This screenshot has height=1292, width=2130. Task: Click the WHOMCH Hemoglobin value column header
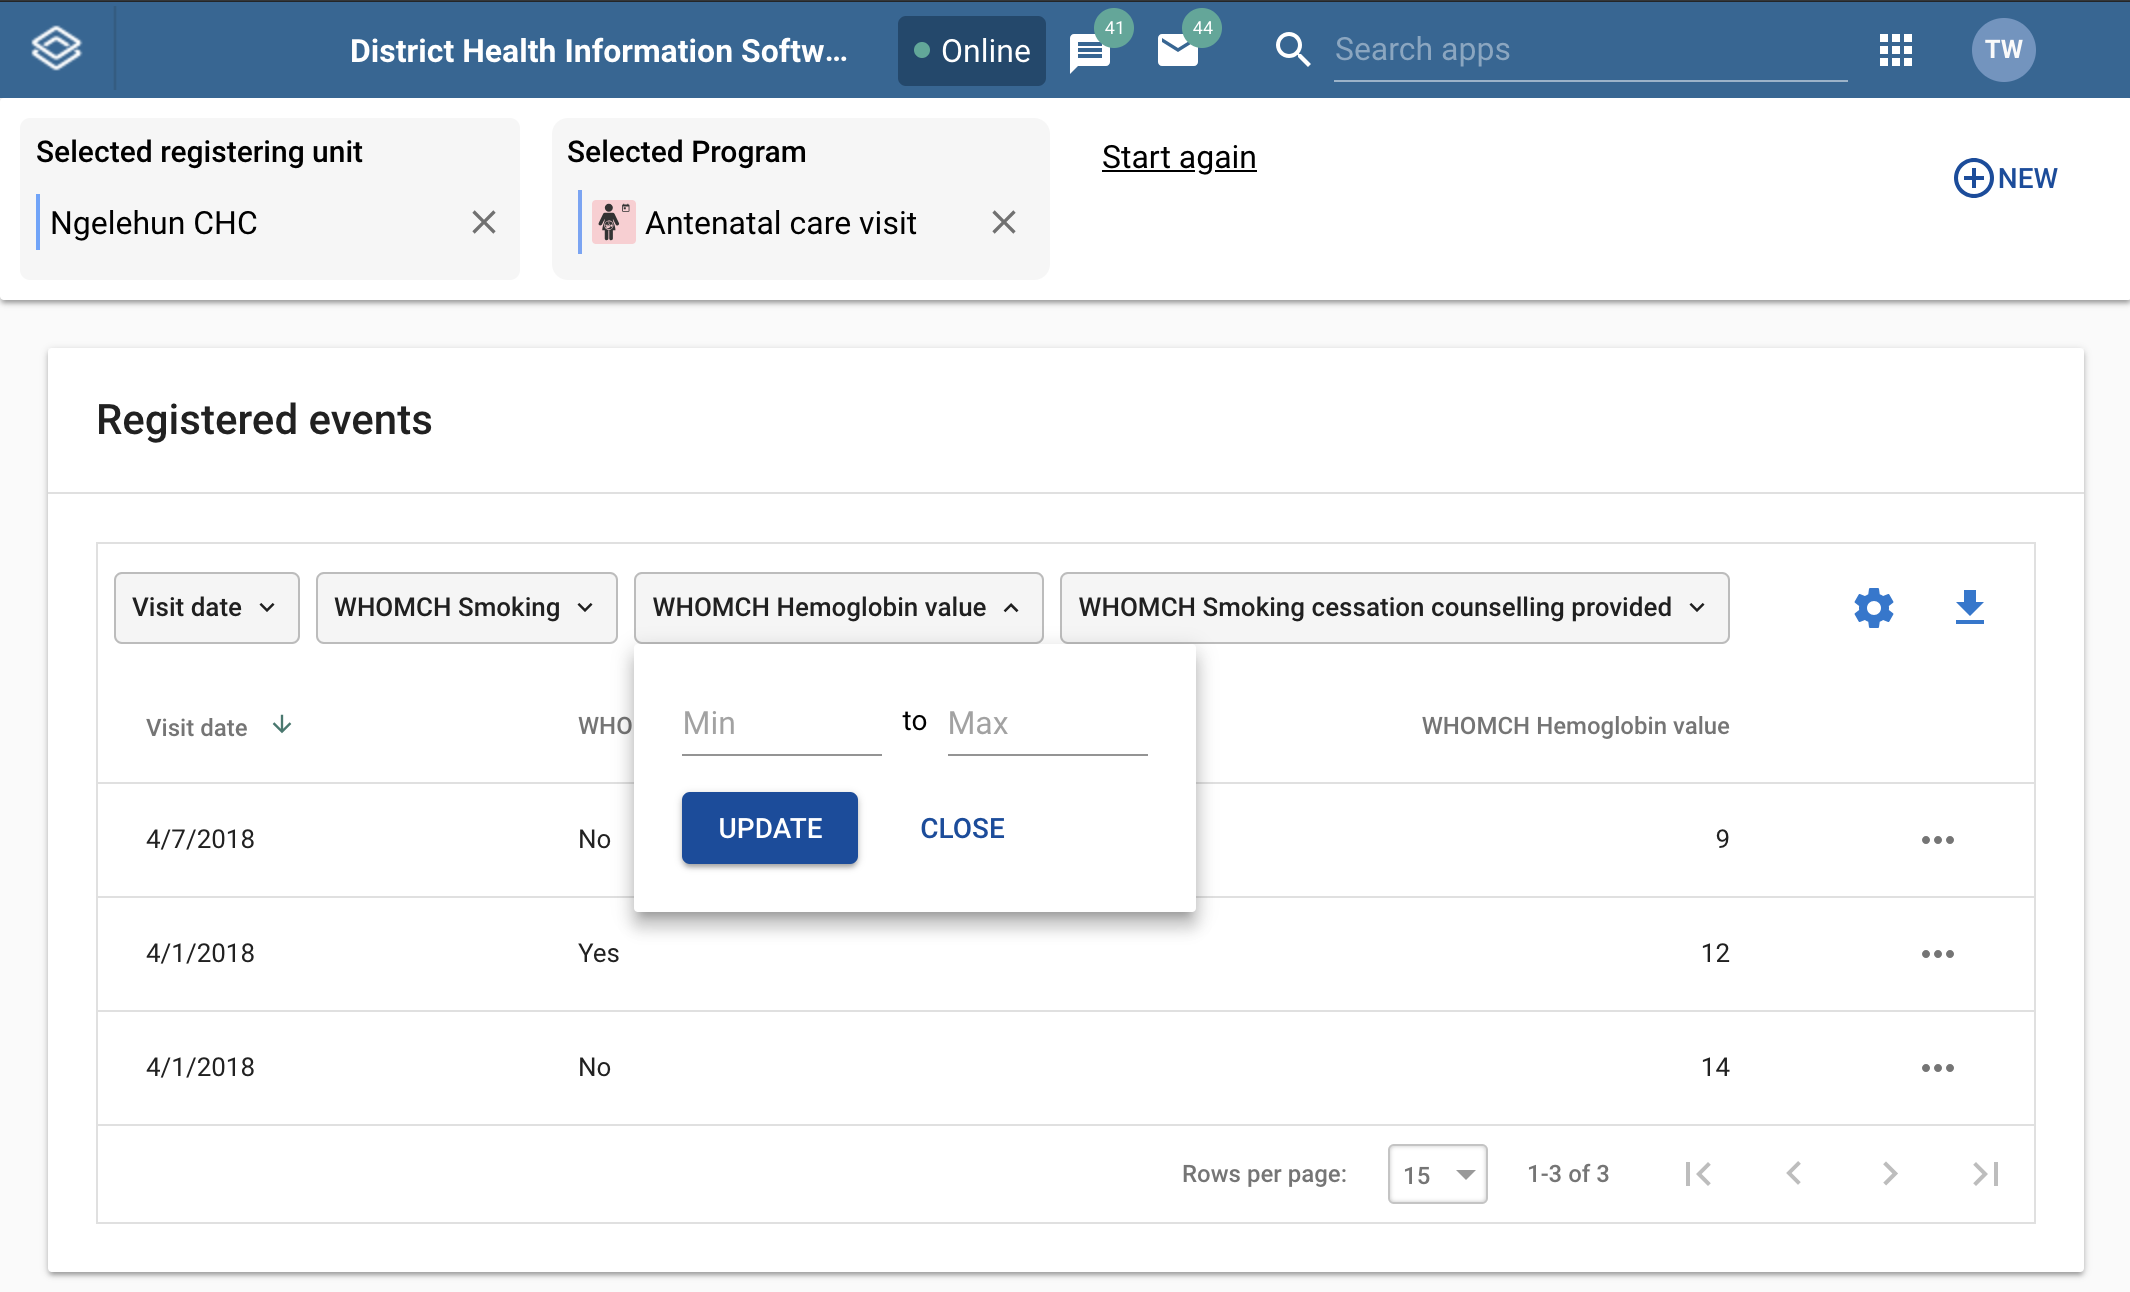coord(1575,726)
